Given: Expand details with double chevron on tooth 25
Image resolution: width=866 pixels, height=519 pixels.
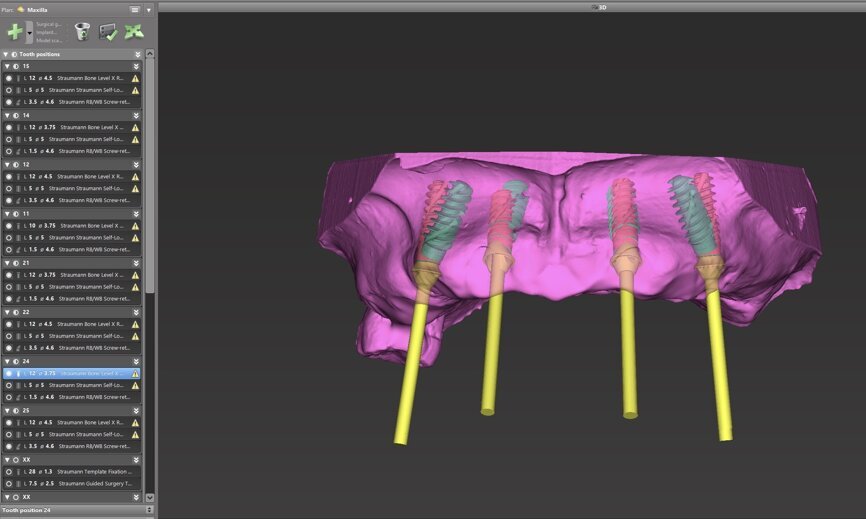Looking at the screenshot, I should [x=137, y=410].
